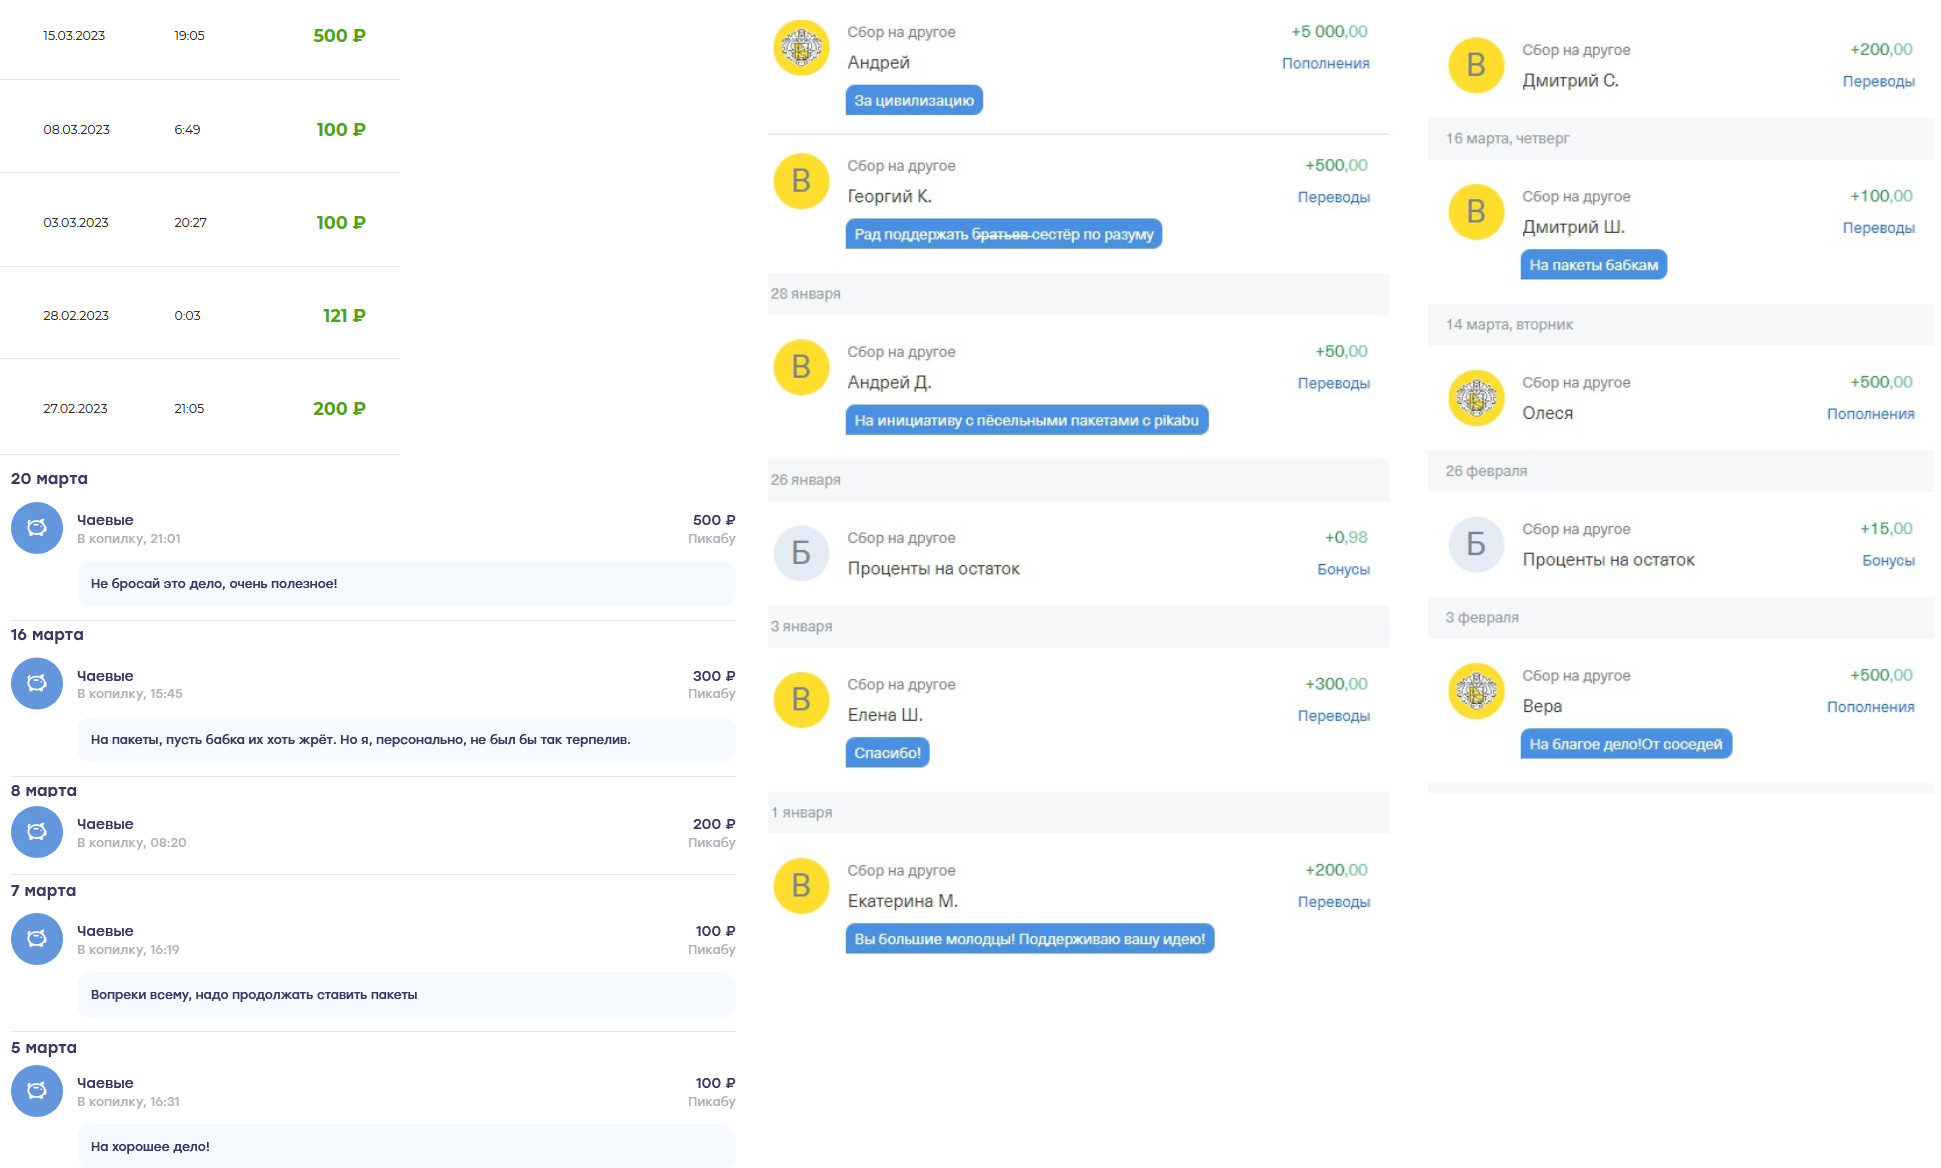Viewport: 1941px width, 1168px height.
Task: Click the piggy bank icon for 5 марта tip
Action: click(37, 1091)
